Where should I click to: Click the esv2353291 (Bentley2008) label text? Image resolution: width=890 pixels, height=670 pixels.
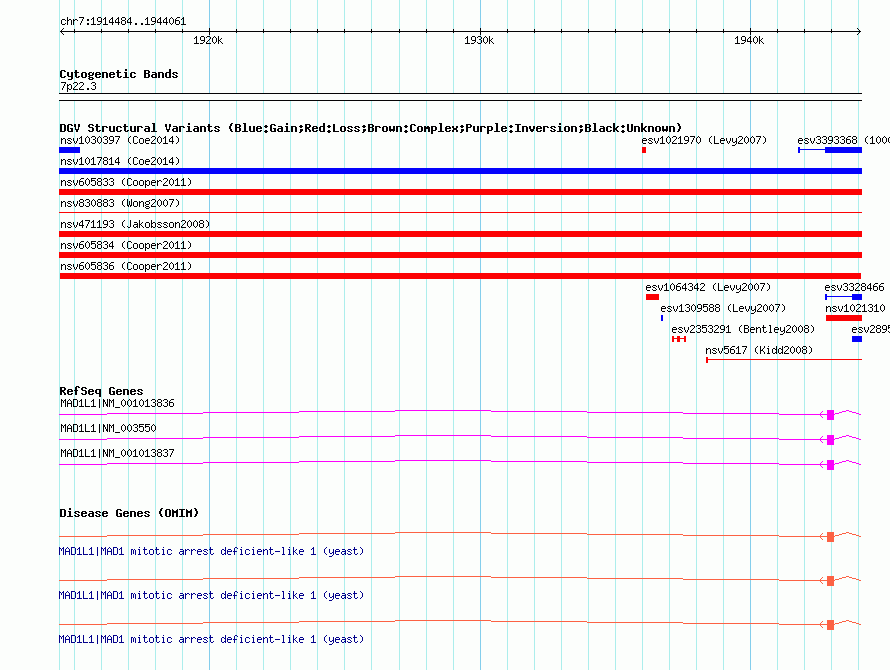pos(743,329)
